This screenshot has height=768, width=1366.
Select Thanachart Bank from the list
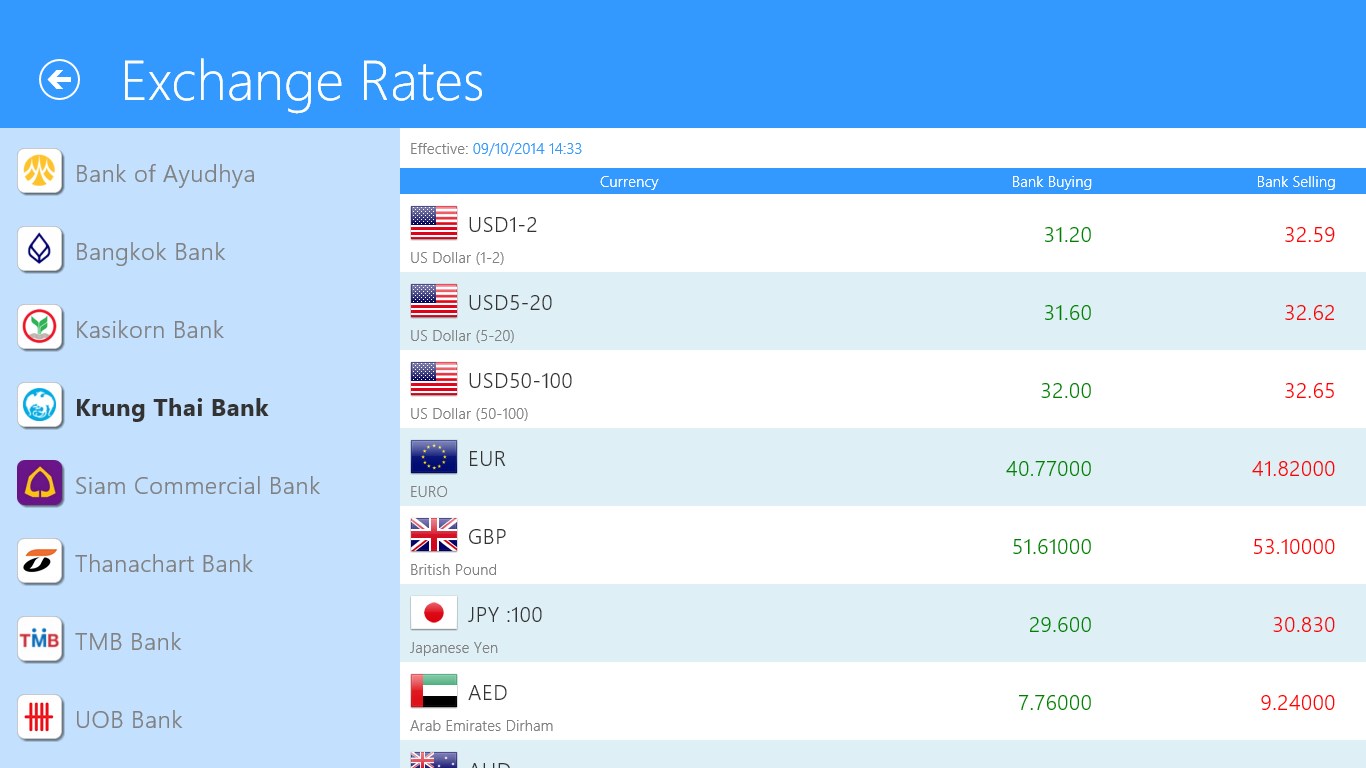tap(164, 564)
